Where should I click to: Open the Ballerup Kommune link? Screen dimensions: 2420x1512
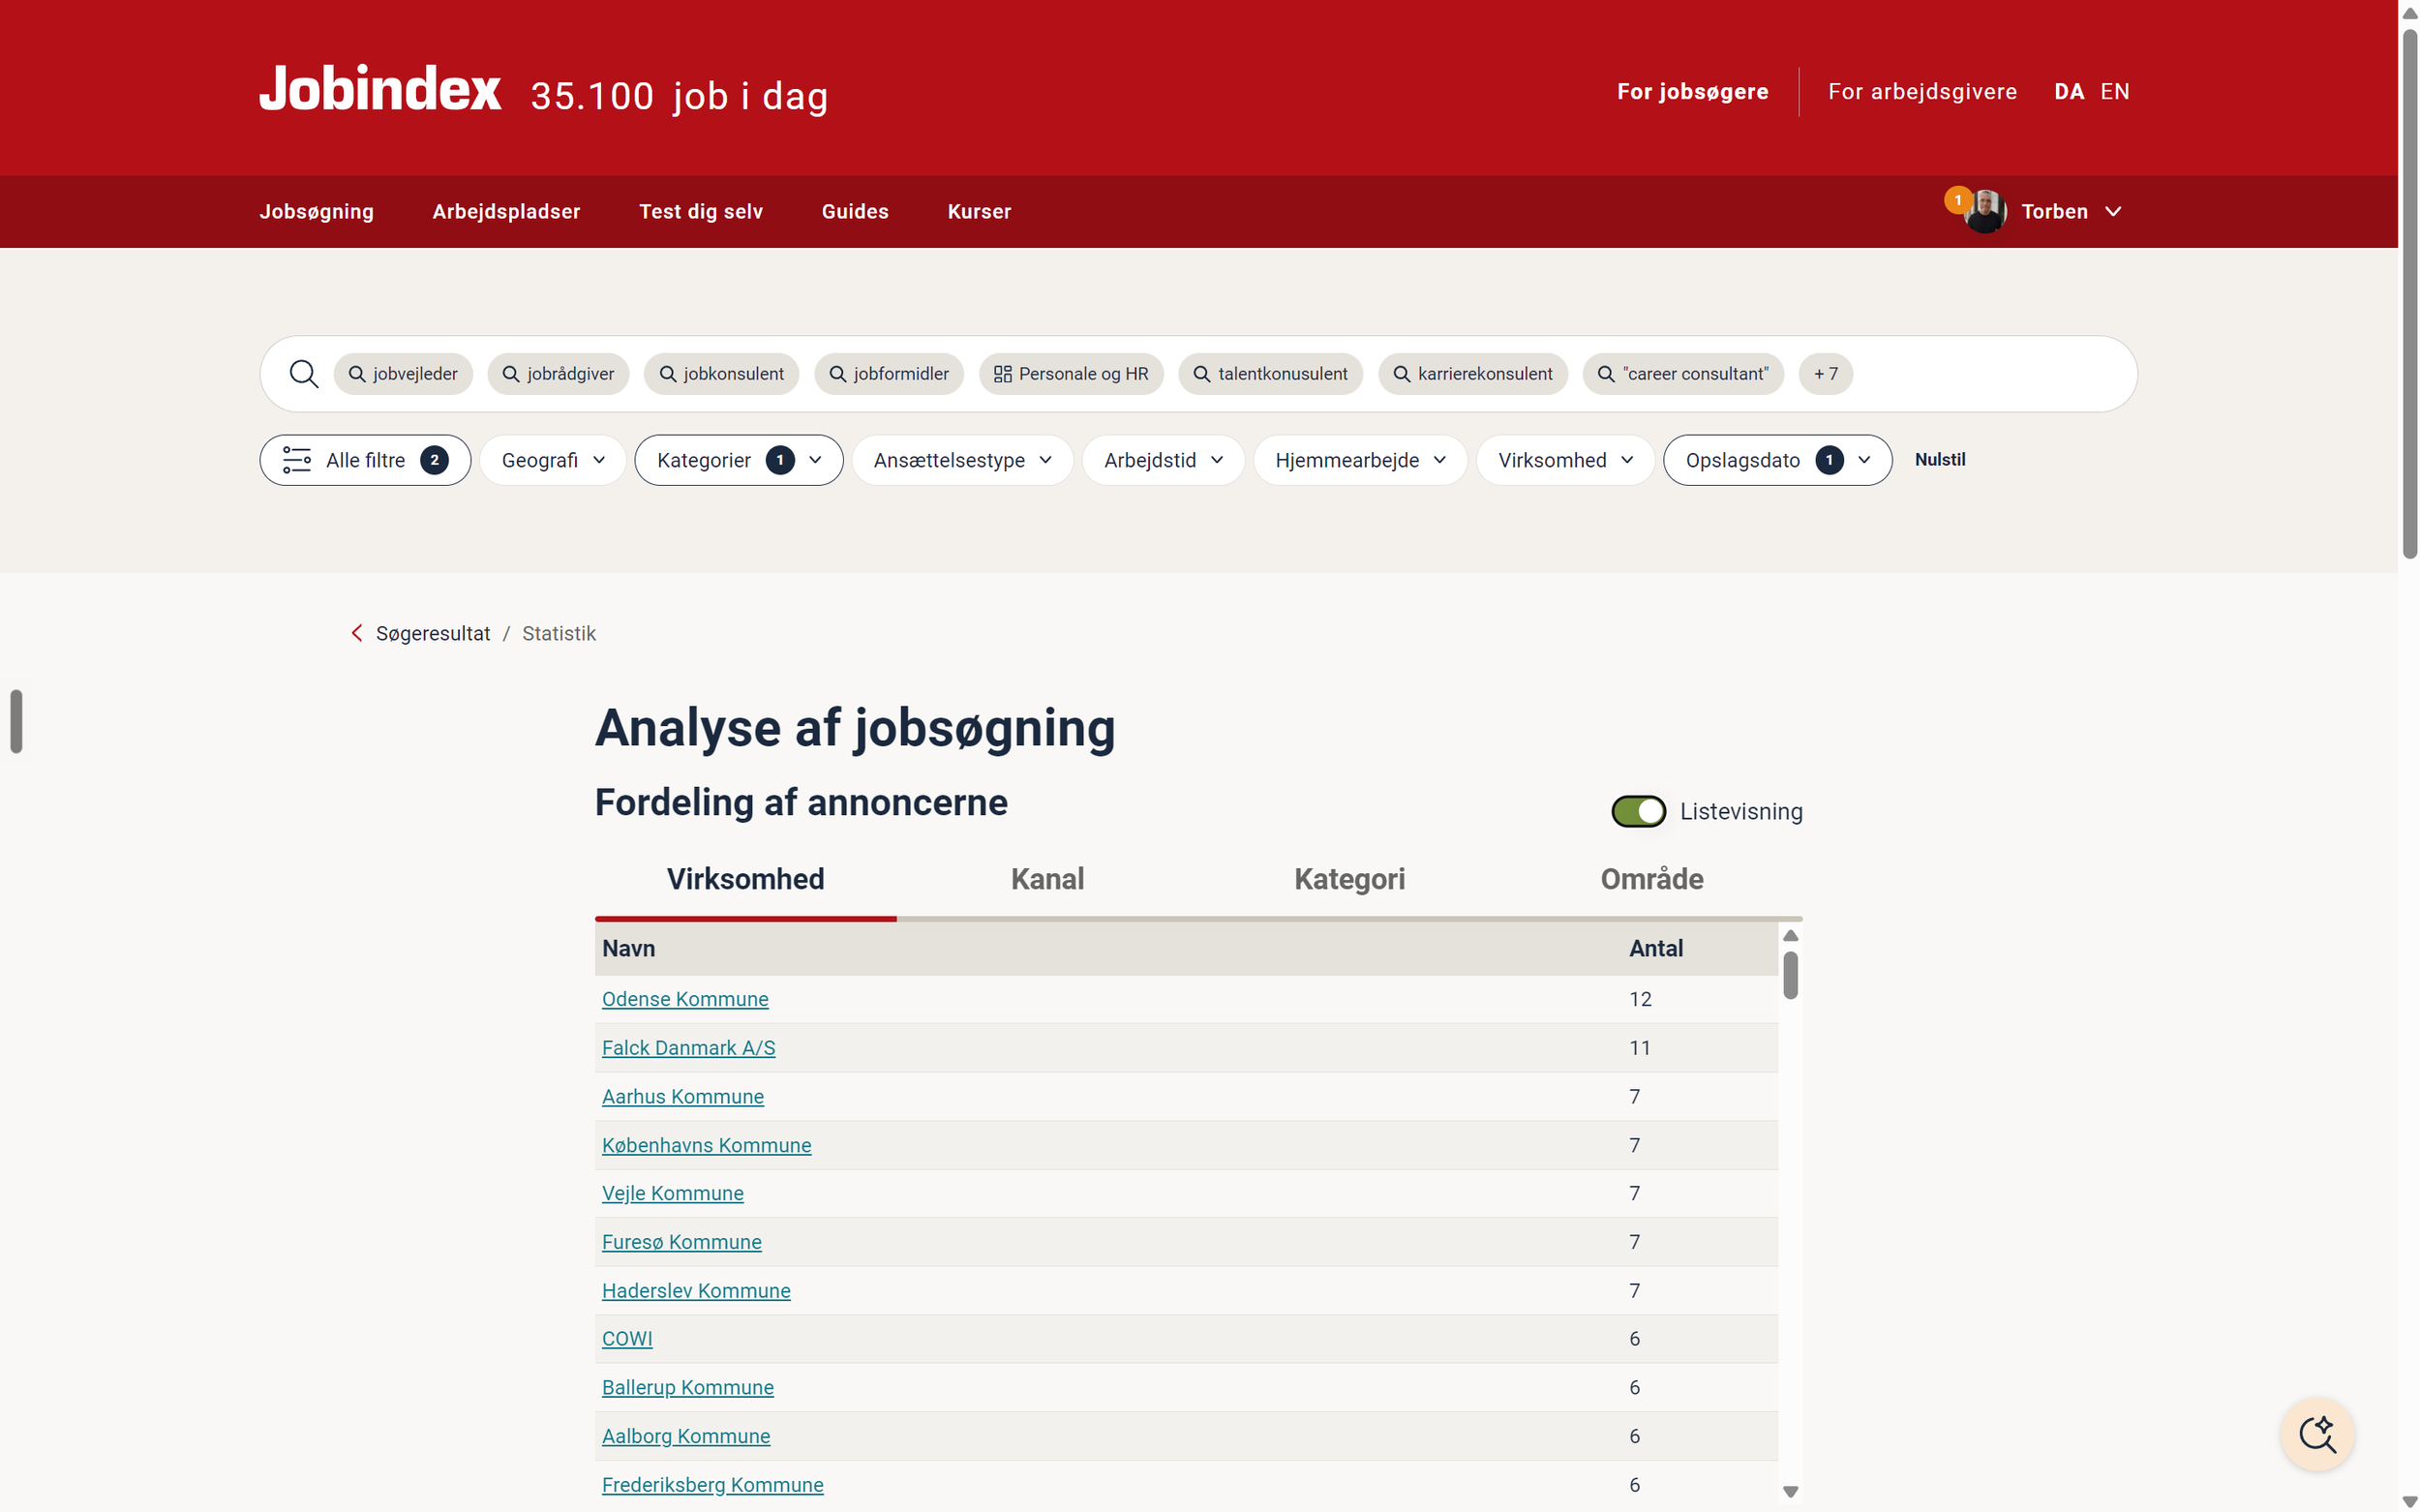[x=687, y=1388]
